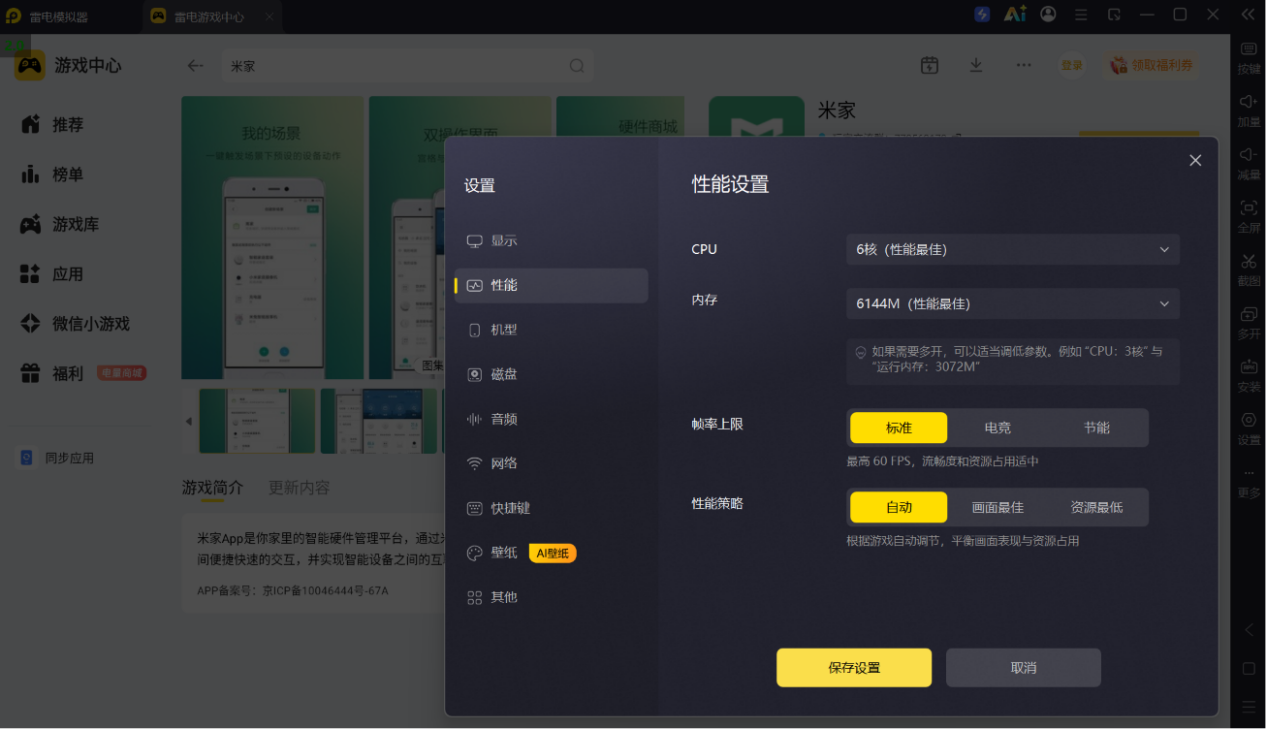Image resolution: width=1266 pixels, height=729 pixels.
Task: Open 微信小游戏 in sidebar
Action: (x=75, y=324)
